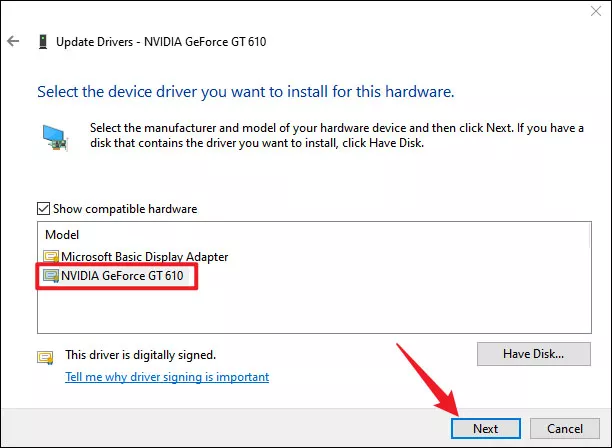Click the Next button
612x448 pixels.
click(486, 428)
